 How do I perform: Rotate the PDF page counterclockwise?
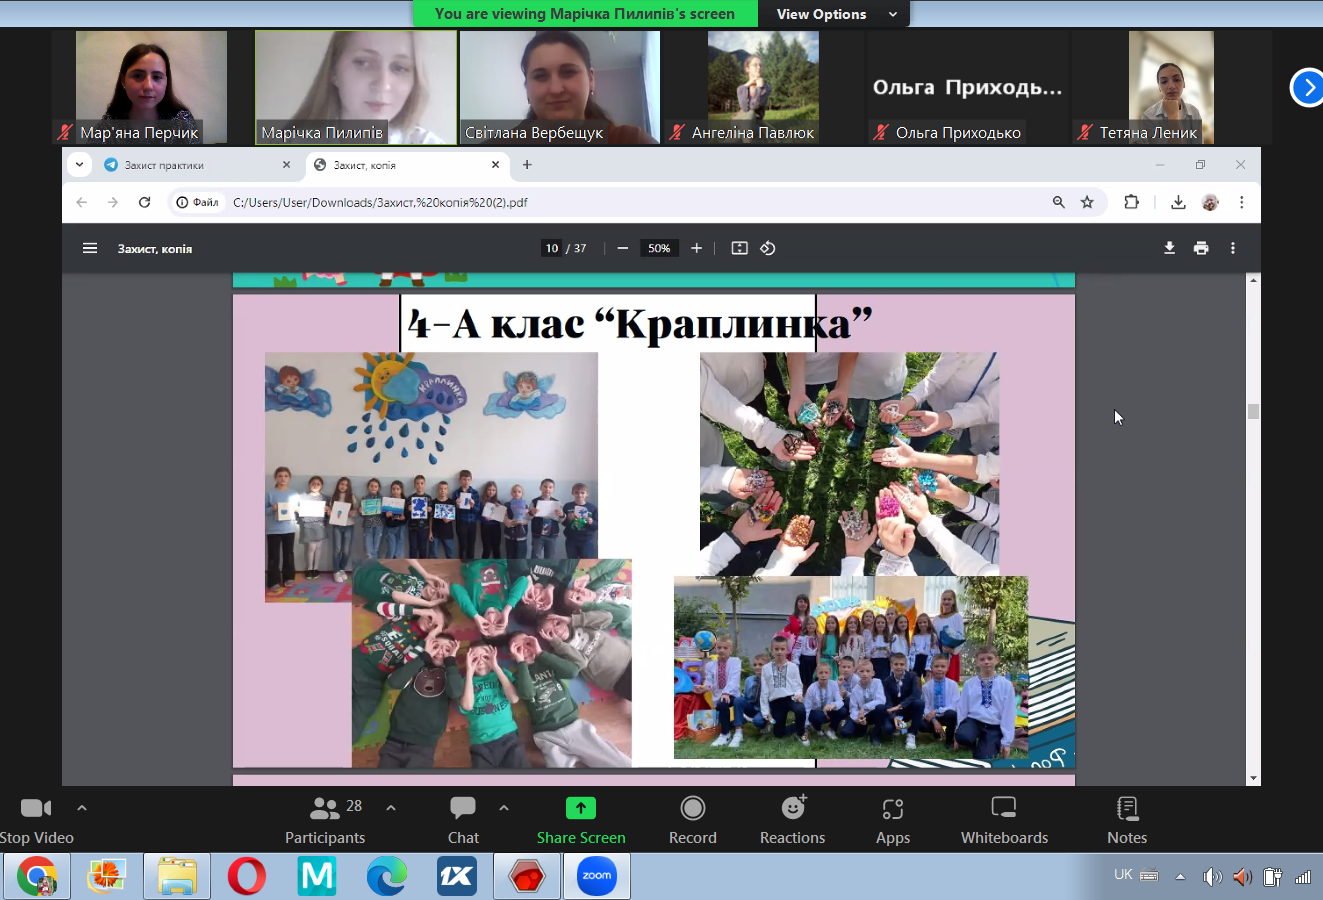click(768, 248)
